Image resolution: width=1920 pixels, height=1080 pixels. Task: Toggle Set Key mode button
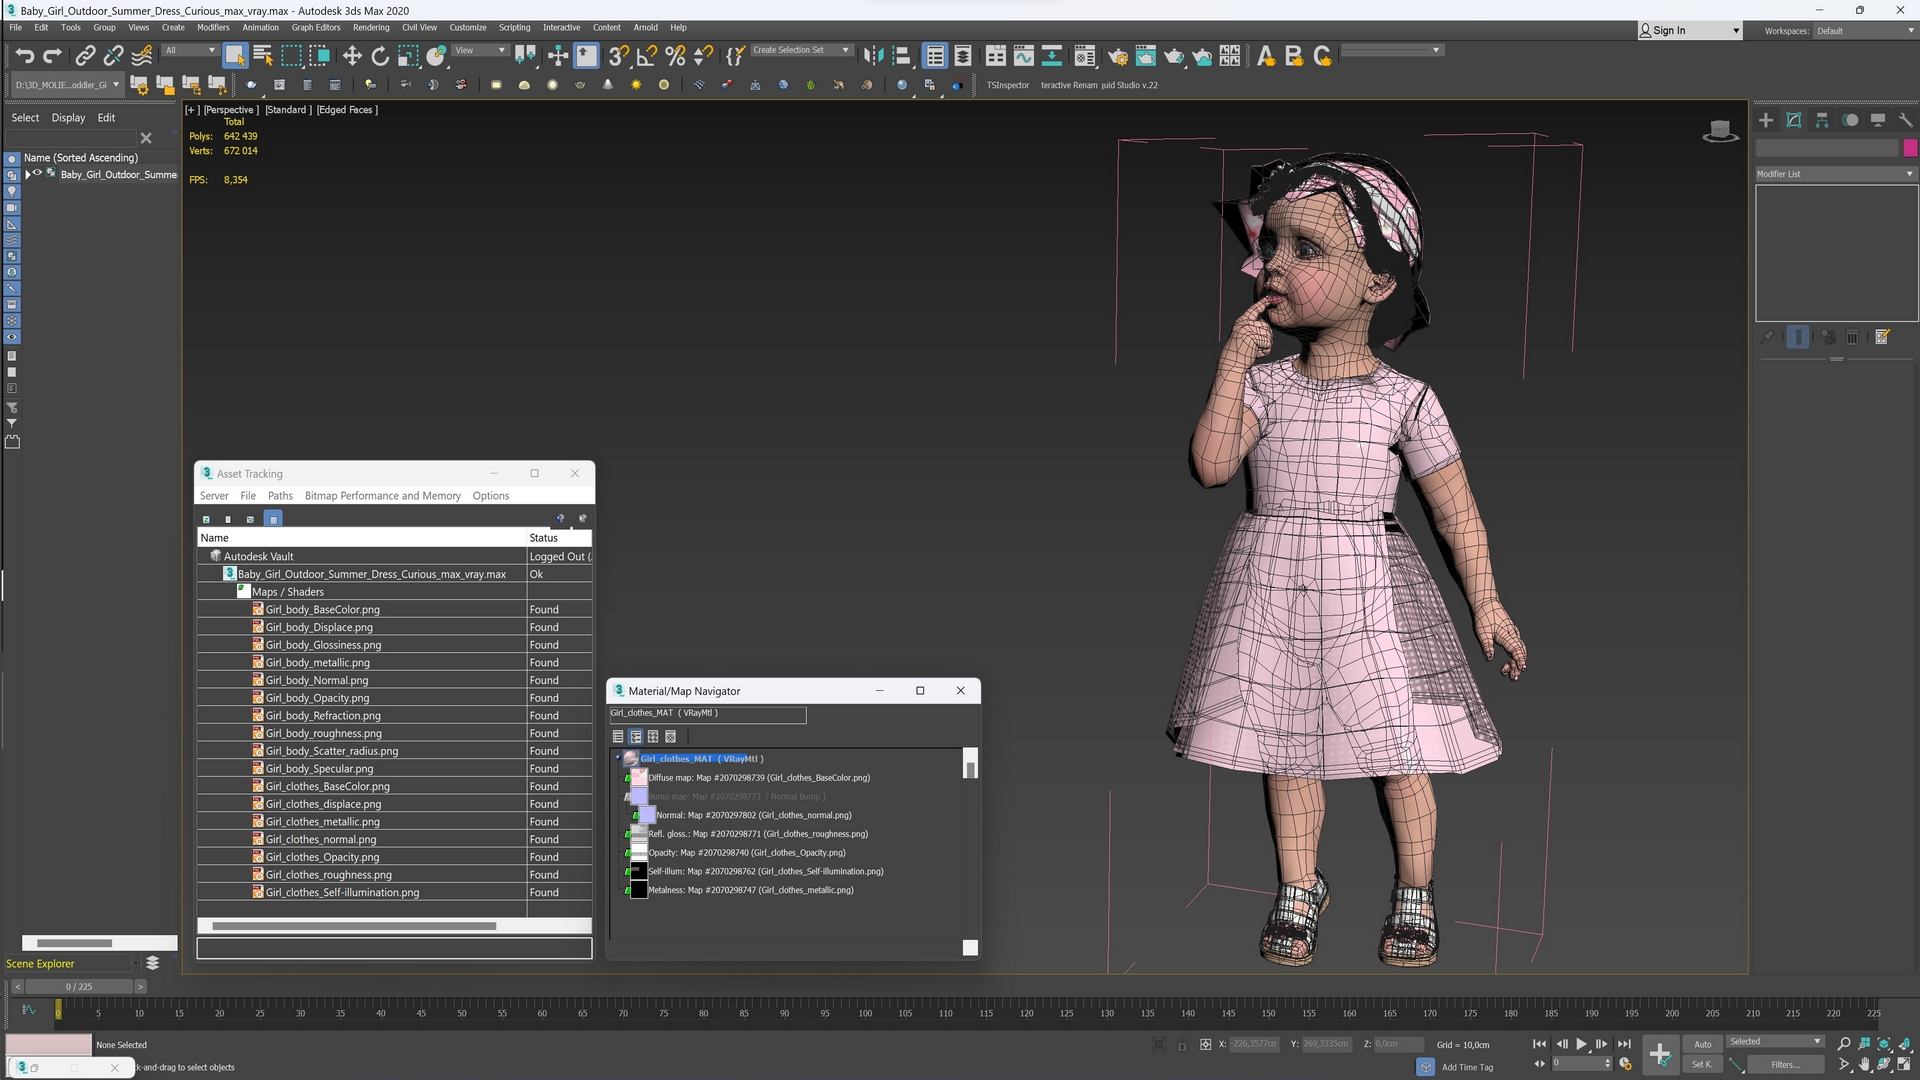pyautogui.click(x=1702, y=1065)
